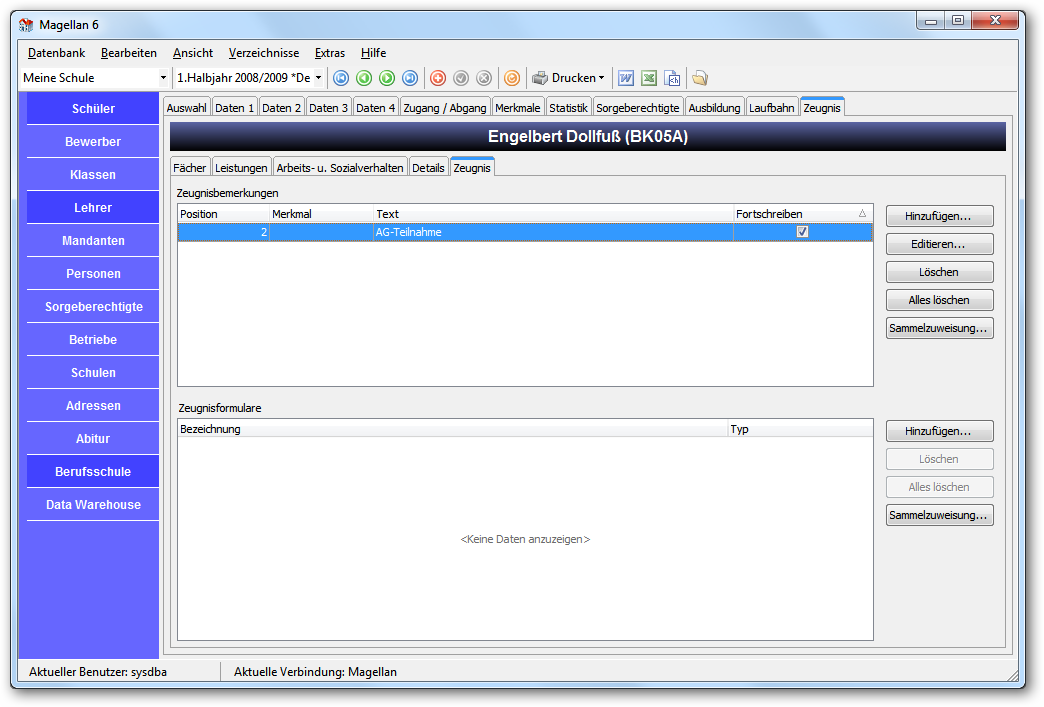Open the Verzeichnisse menu
Screen dimensions: 1044x707
[264, 53]
